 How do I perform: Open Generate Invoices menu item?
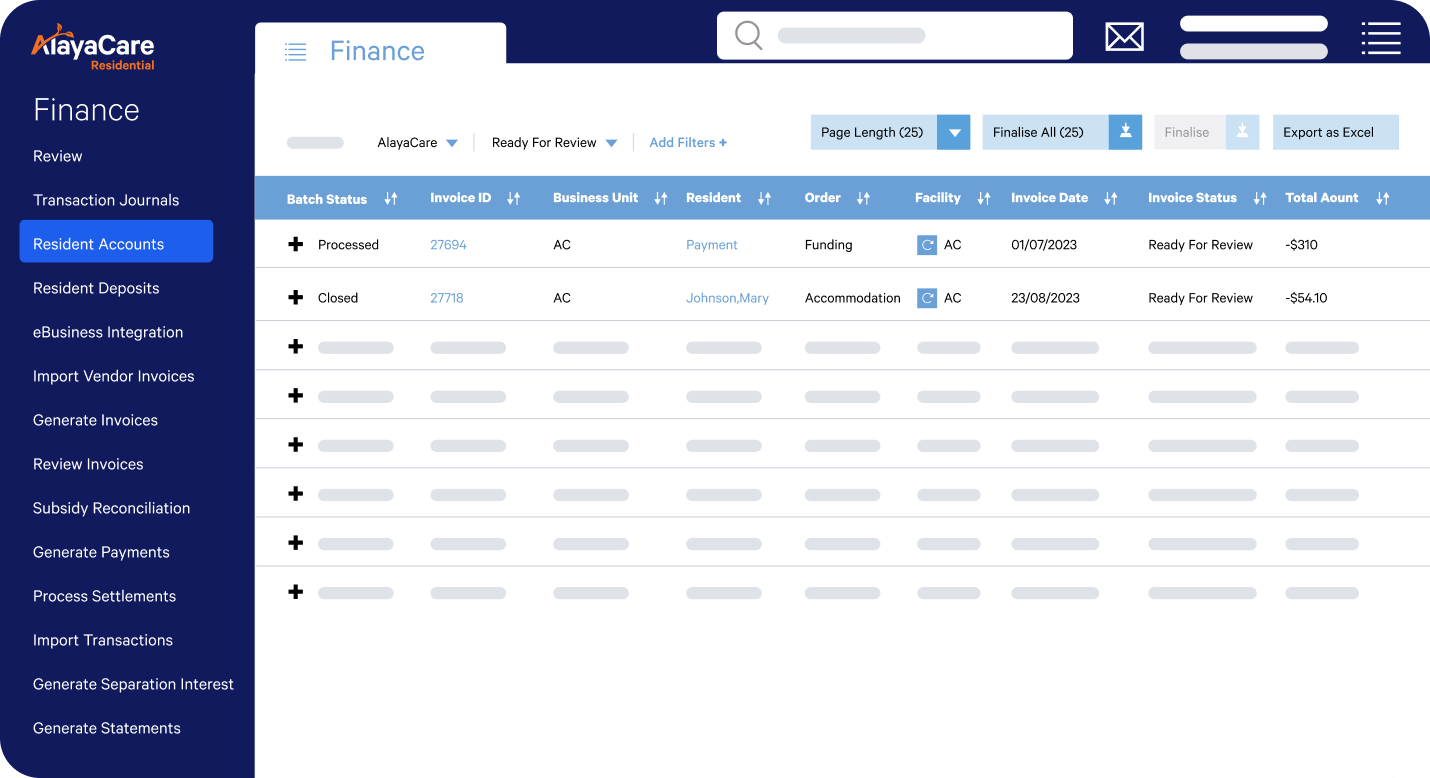point(95,420)
